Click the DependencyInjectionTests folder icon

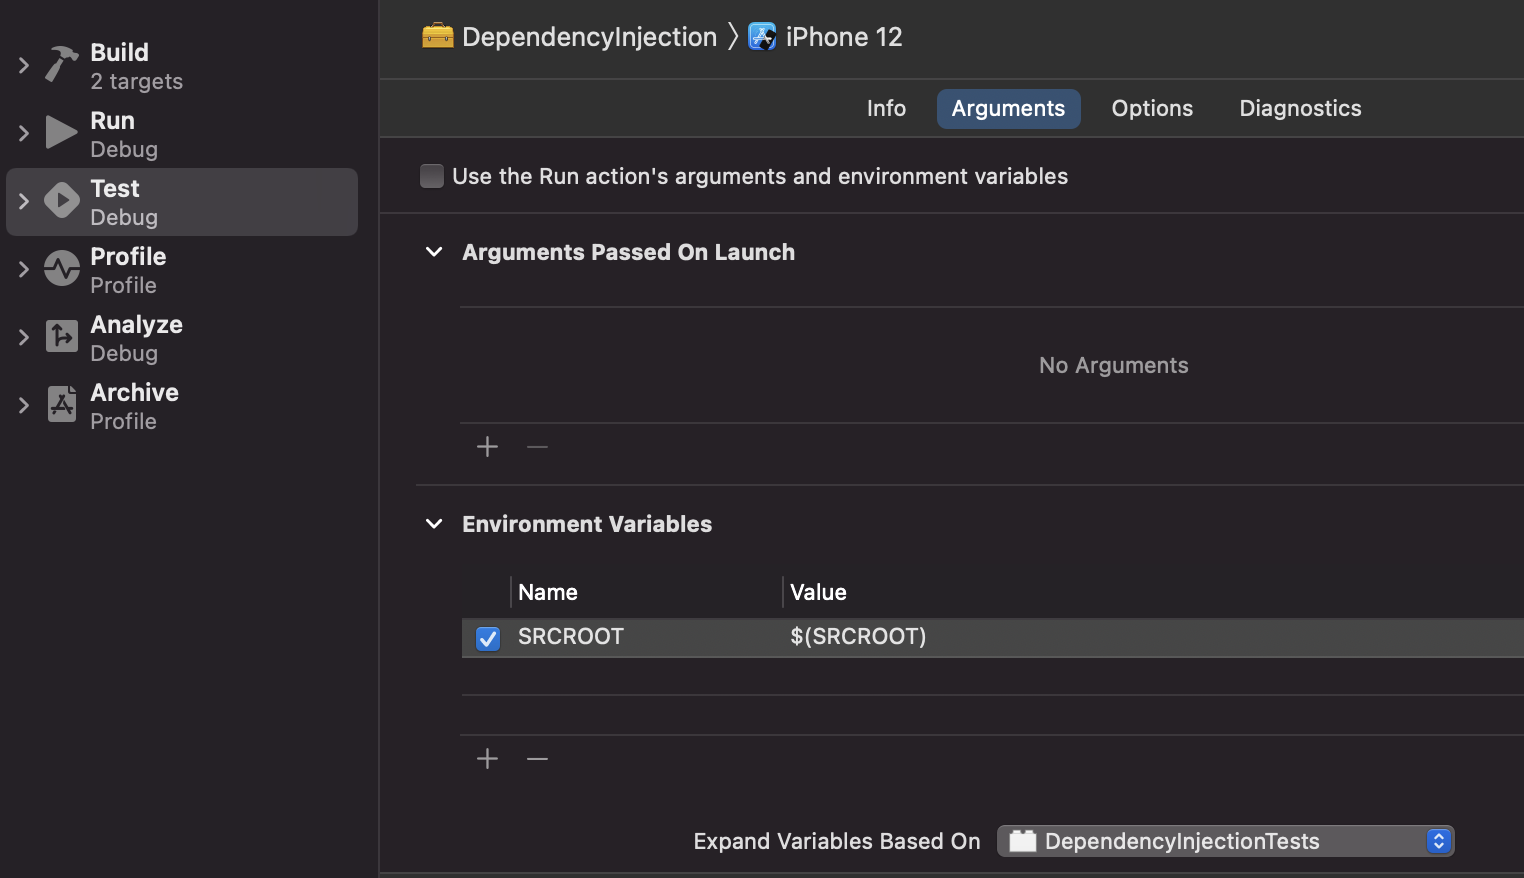click(1022, 841)
